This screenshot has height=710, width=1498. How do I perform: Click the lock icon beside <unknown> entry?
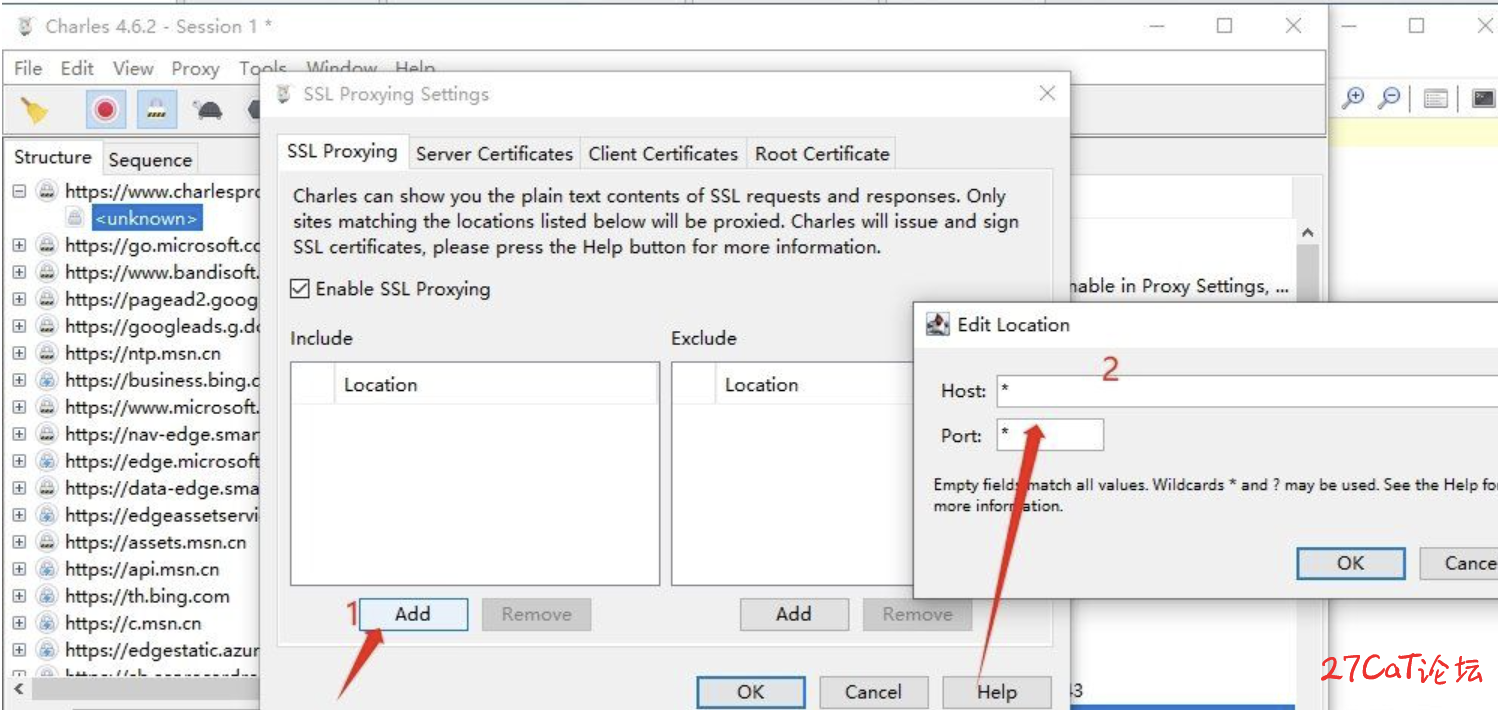(74, 218)
